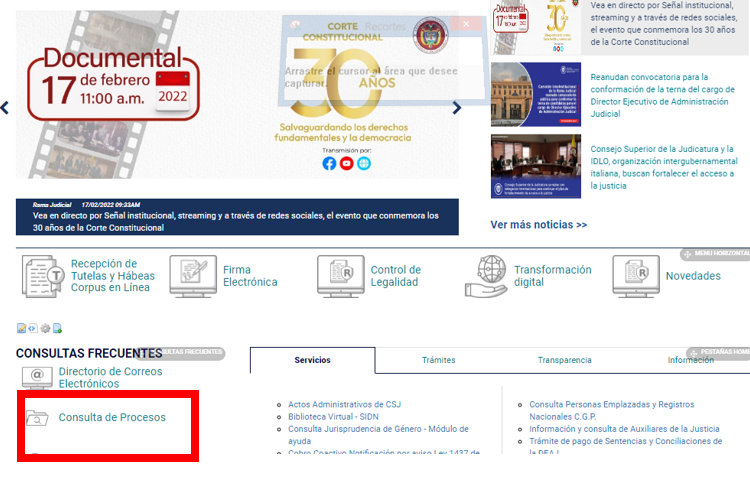Open Ver más noticias link
Image resolution: width=750 pixels, height=479 pixels.
click(539, 224)
